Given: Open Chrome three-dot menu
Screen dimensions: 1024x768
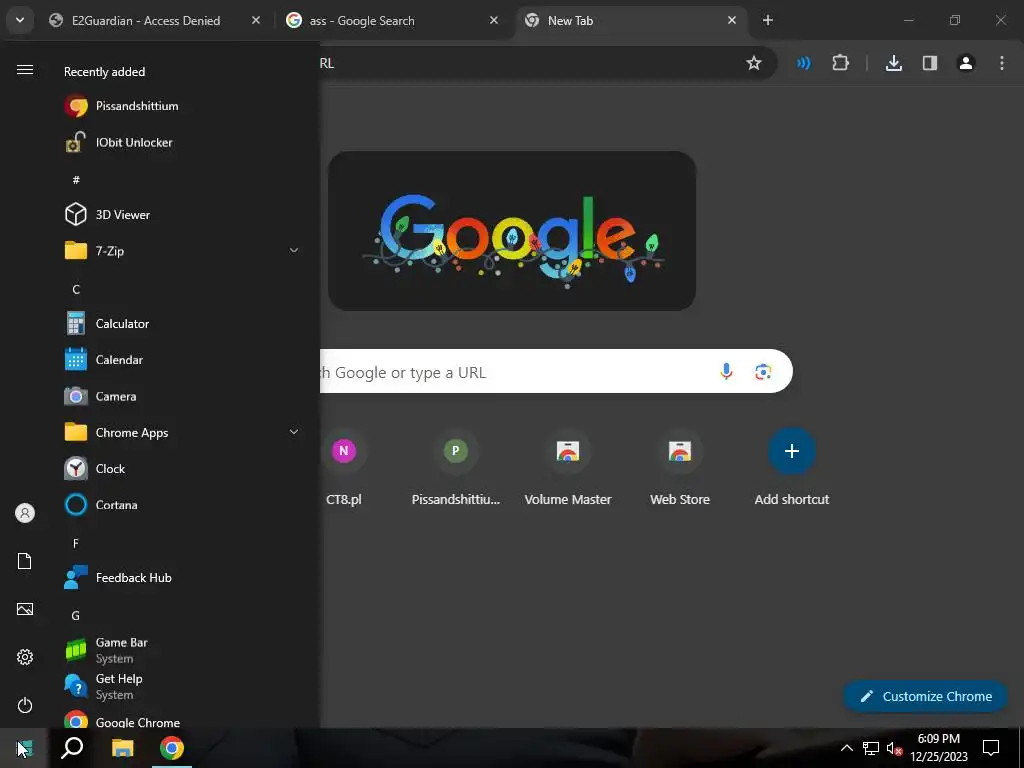Looking at the screenshot, I should pyautogui.click(x=1002, y=63).
